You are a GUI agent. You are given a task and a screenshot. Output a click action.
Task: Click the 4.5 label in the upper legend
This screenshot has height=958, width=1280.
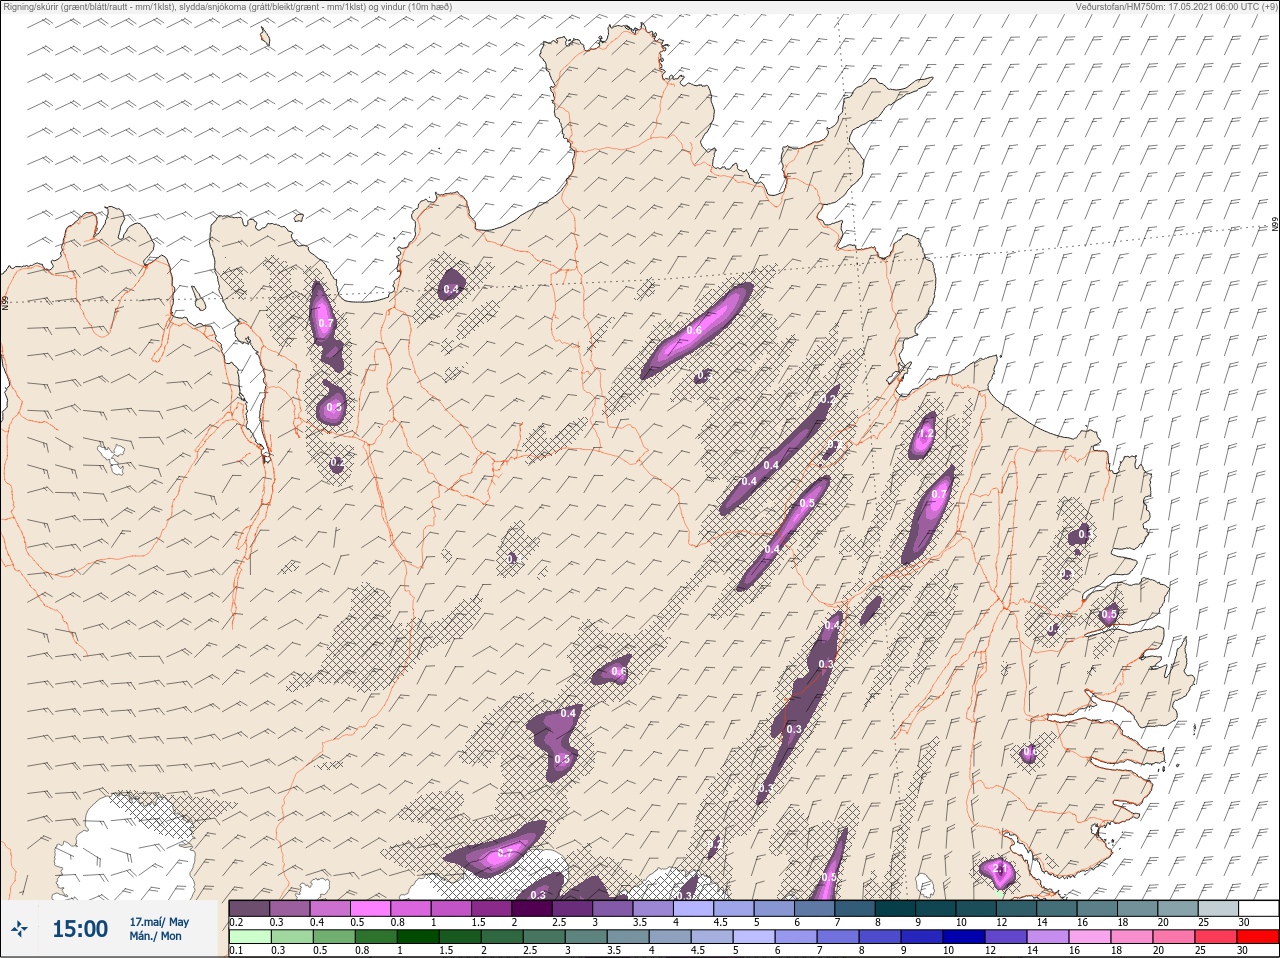pyautogui.click(x=720, y=921)
